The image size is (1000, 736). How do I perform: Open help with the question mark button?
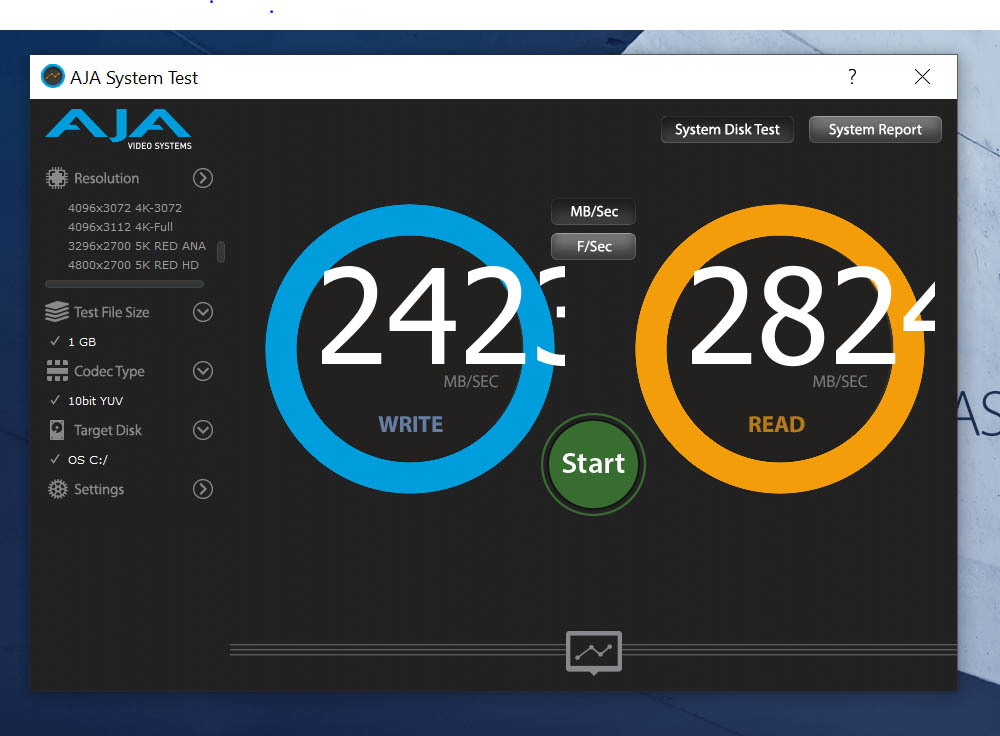coord(852,77)
